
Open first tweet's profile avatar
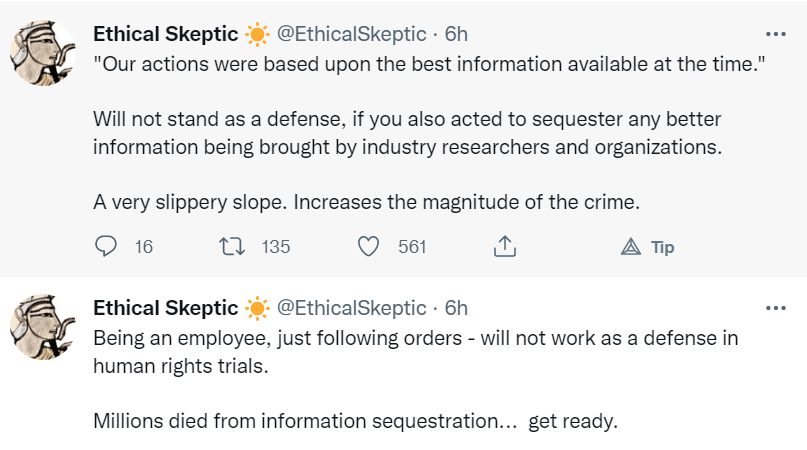tap(44, 52)
